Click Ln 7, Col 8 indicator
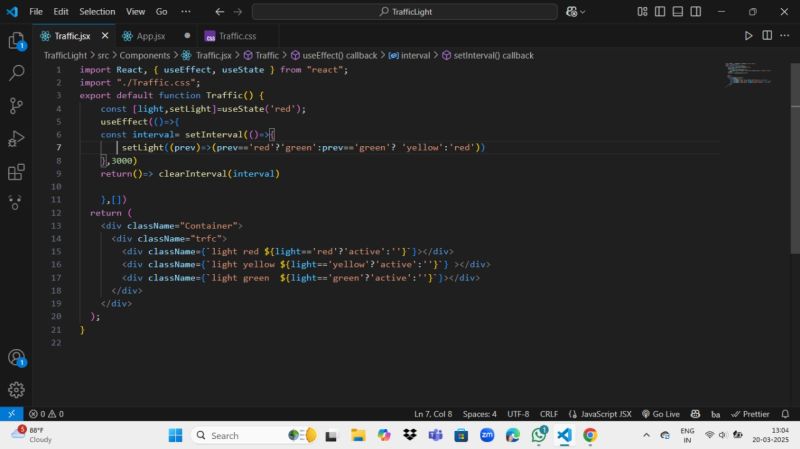Image resolution: width=800 pixels, height=449 pixels. (433, 414)
